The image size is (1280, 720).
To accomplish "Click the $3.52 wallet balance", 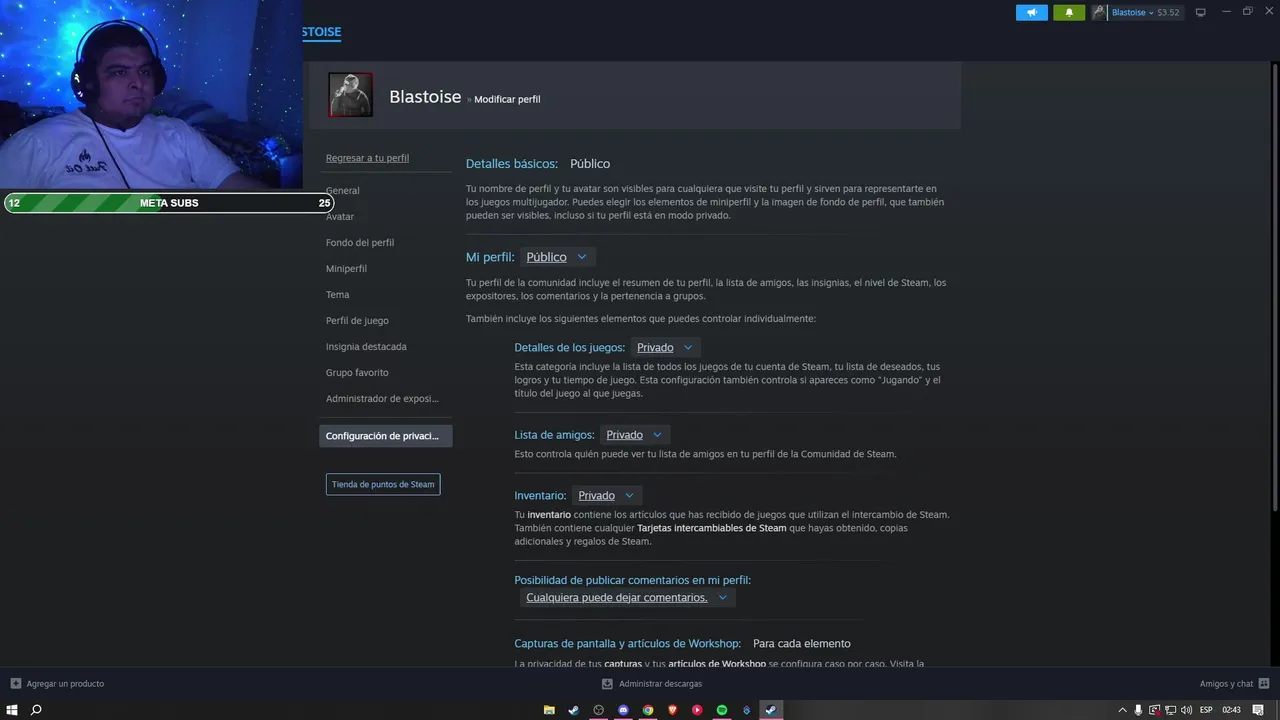I will tap(1168, 12).
